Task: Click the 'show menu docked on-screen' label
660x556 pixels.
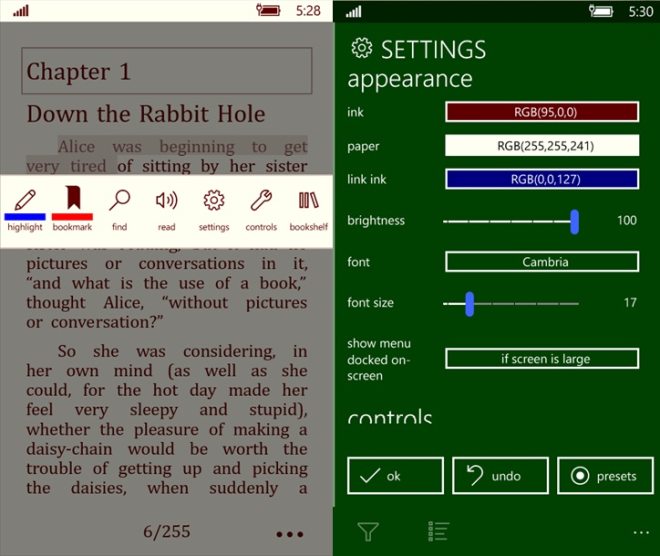Action: point(379,359)
